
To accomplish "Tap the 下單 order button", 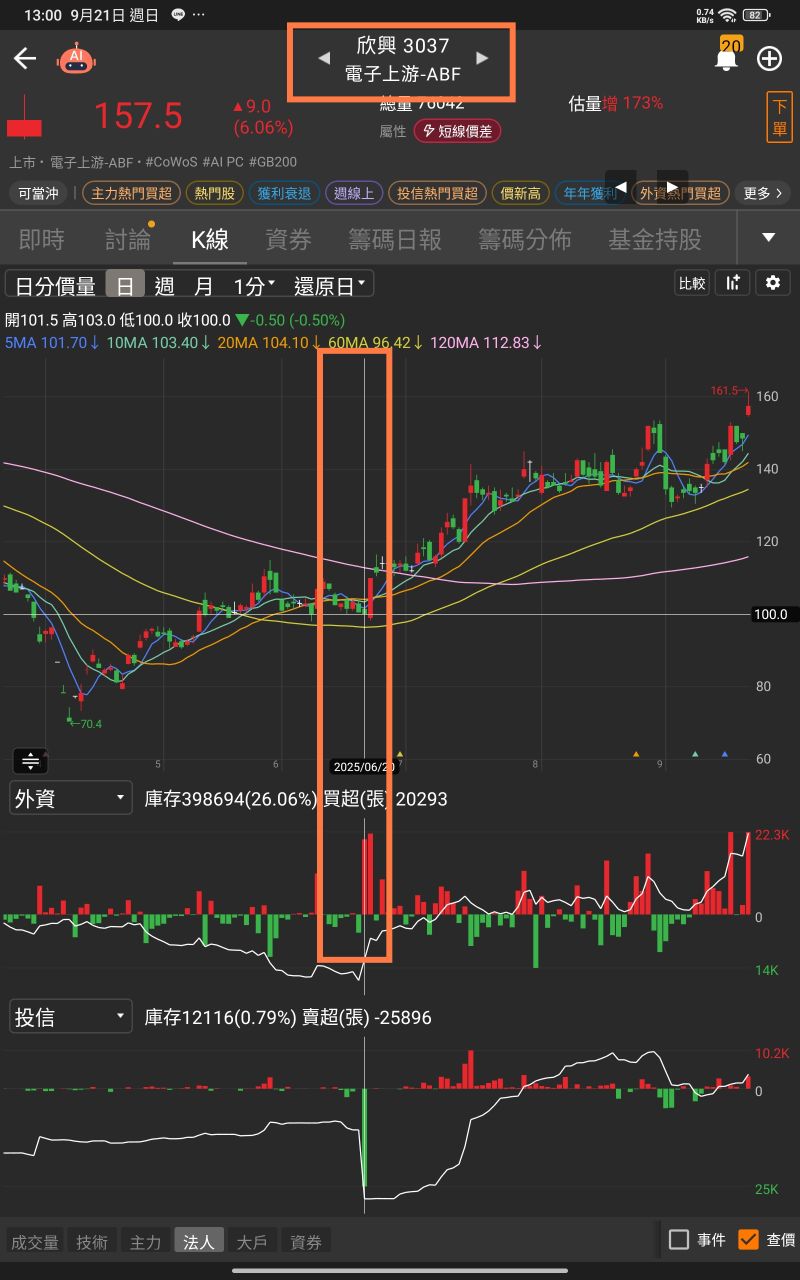I will click(779, 118).
